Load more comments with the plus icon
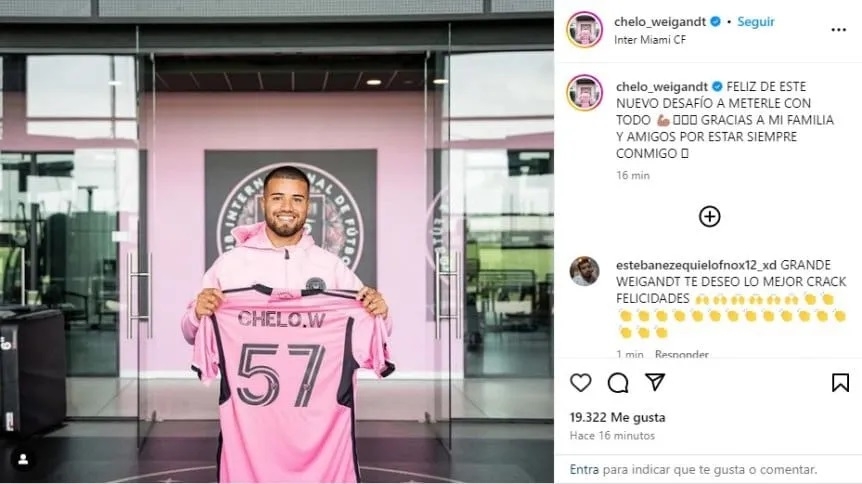Image resolution: width=862 pixels, height=484 pixels. [x=709, y=216]
